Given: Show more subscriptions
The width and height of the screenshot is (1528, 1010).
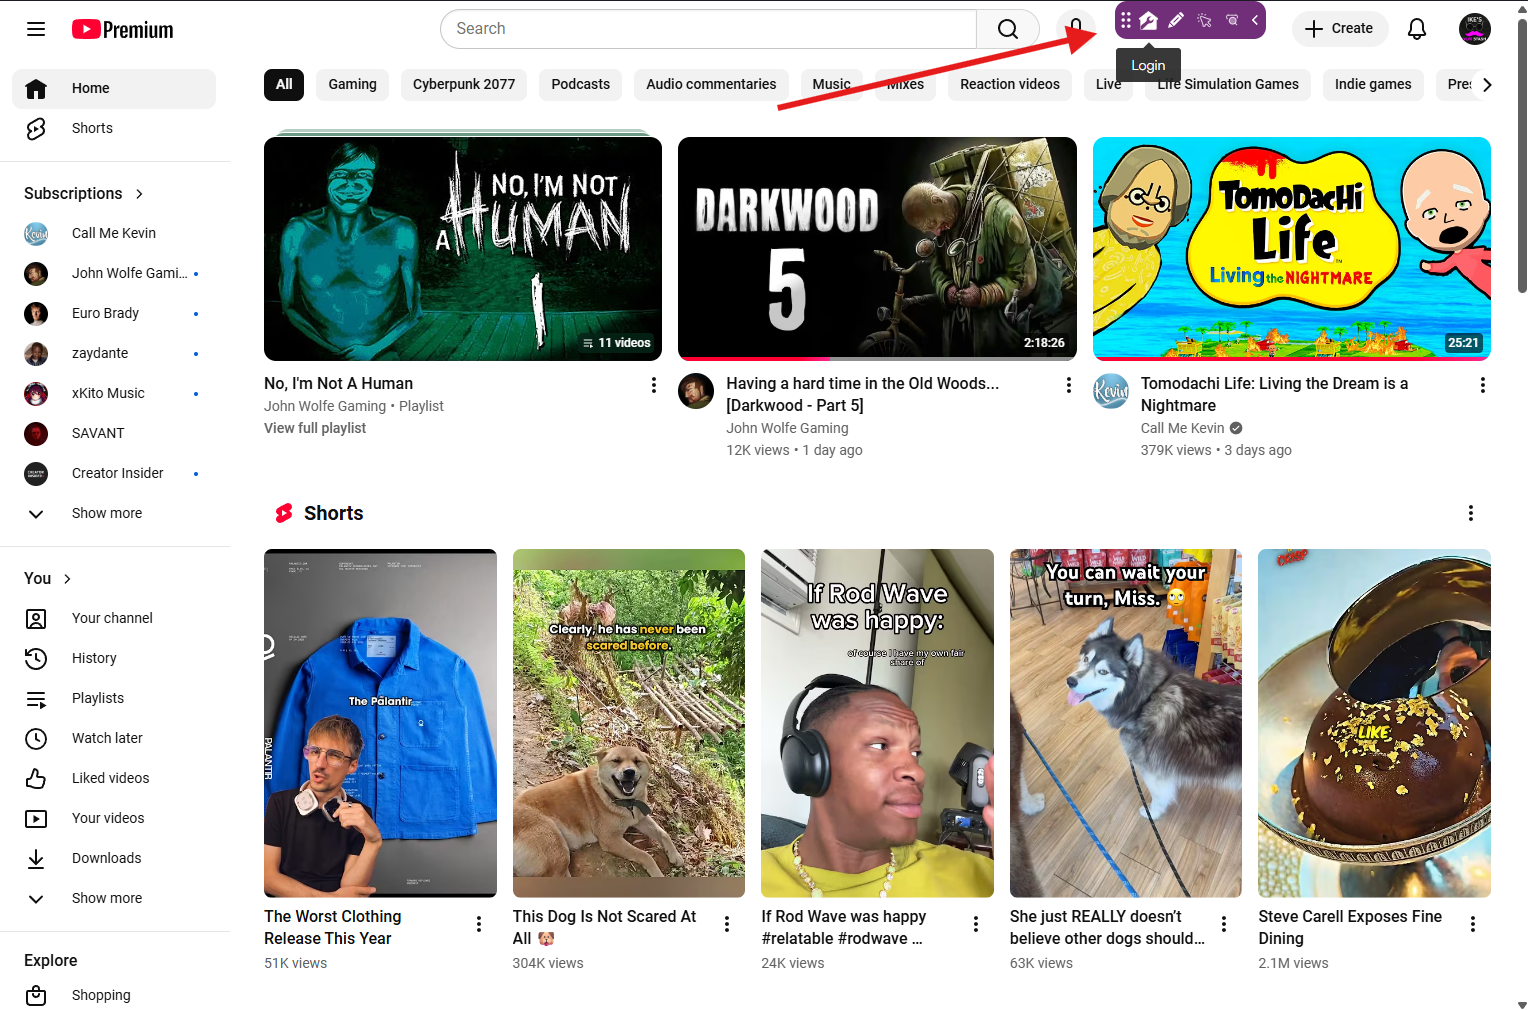Looking at the screenshot, I should (114, 513).
